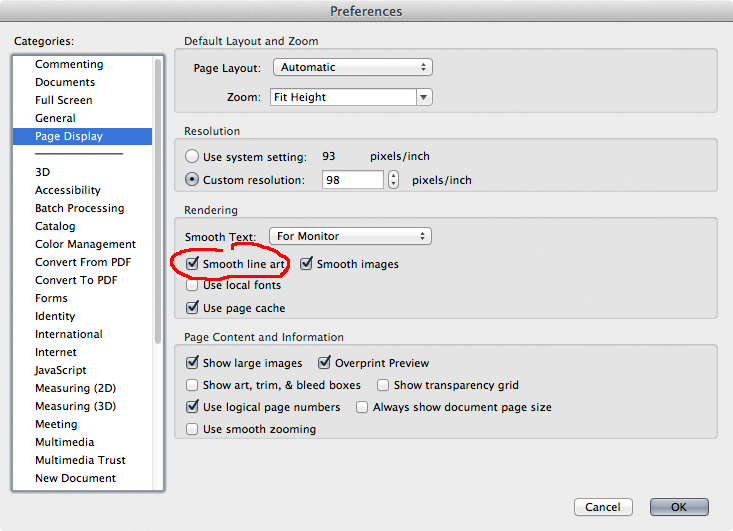This screenshot has width=733, height=531.
Task: Disable Use page cache checkbox
Action: pyautogui.click(x=192, y=308)
